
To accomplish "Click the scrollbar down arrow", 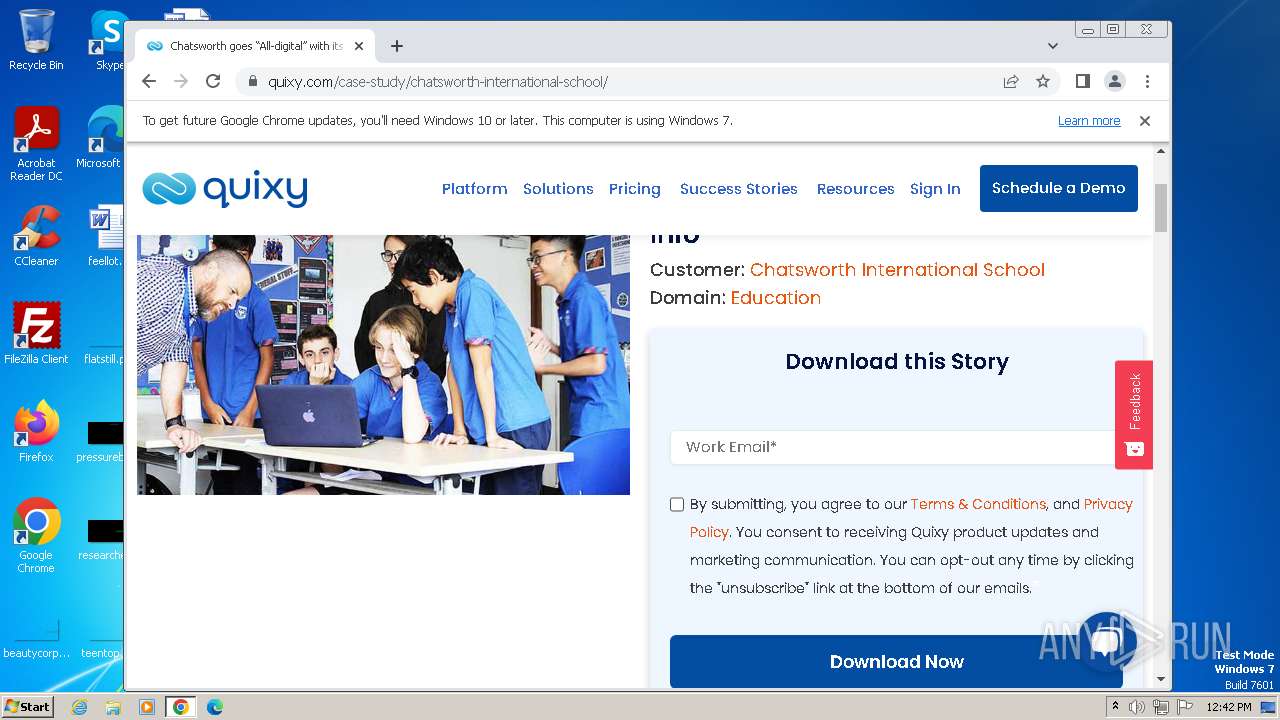I will [x=1161, y=679].
